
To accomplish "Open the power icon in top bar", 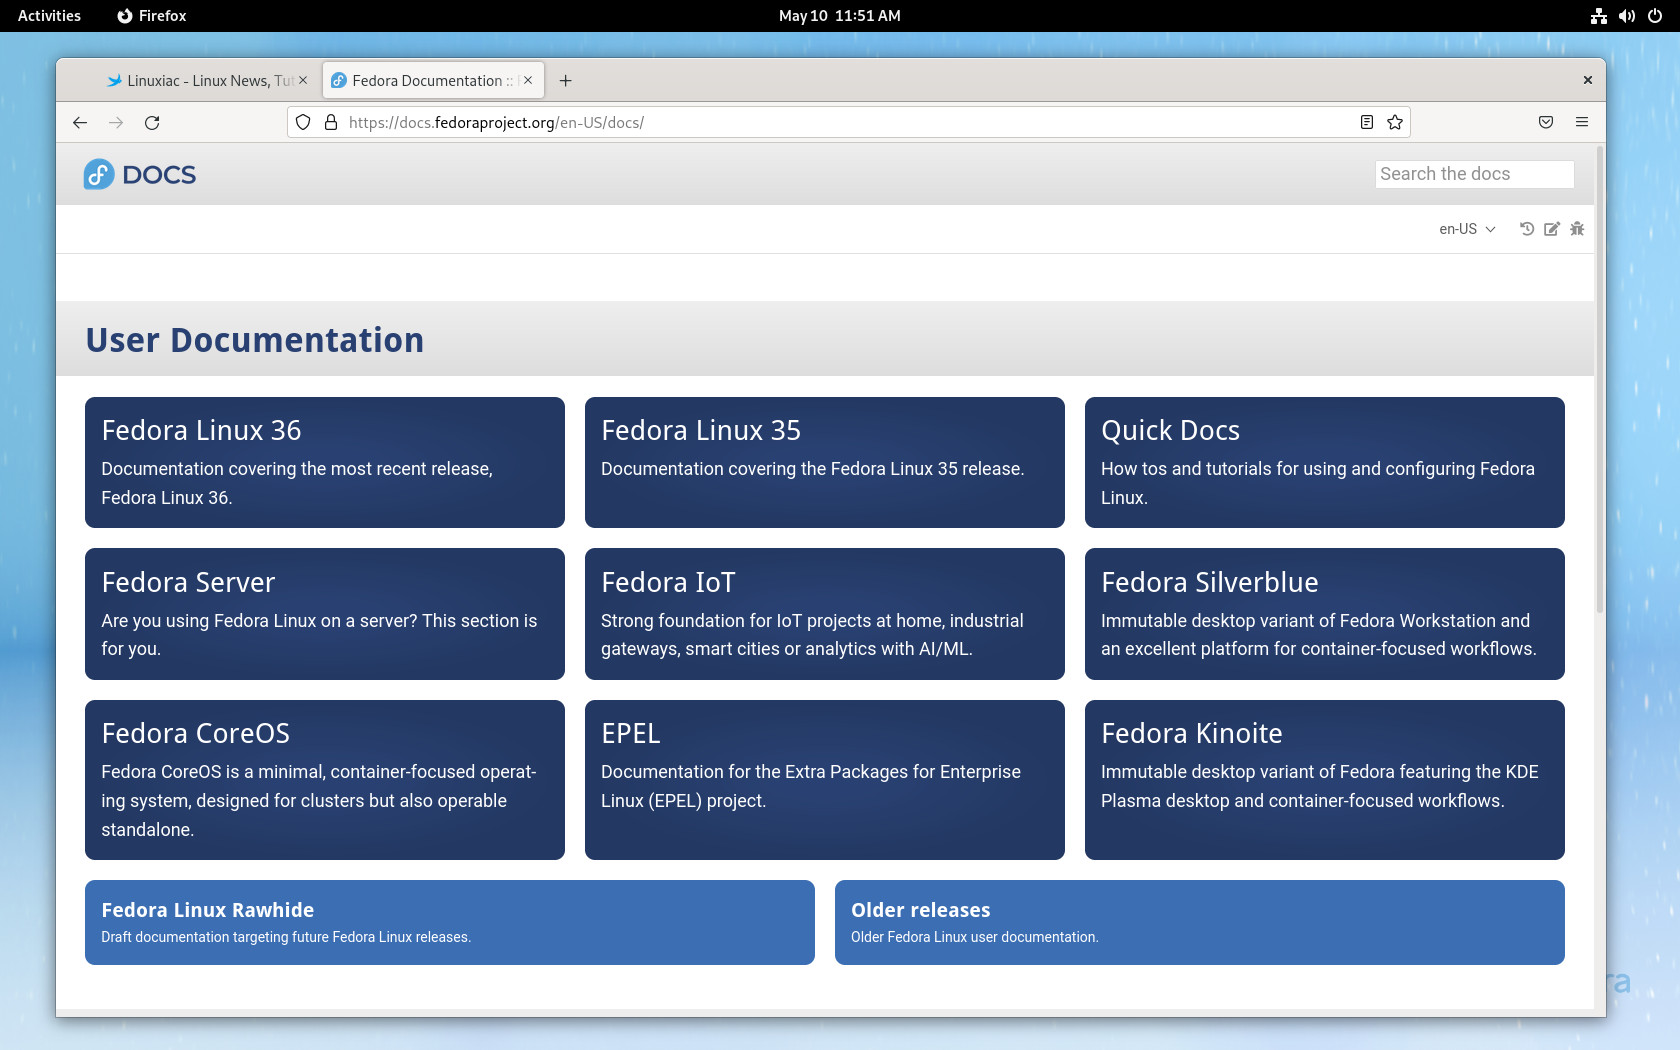I will (x=1655, y=16).
